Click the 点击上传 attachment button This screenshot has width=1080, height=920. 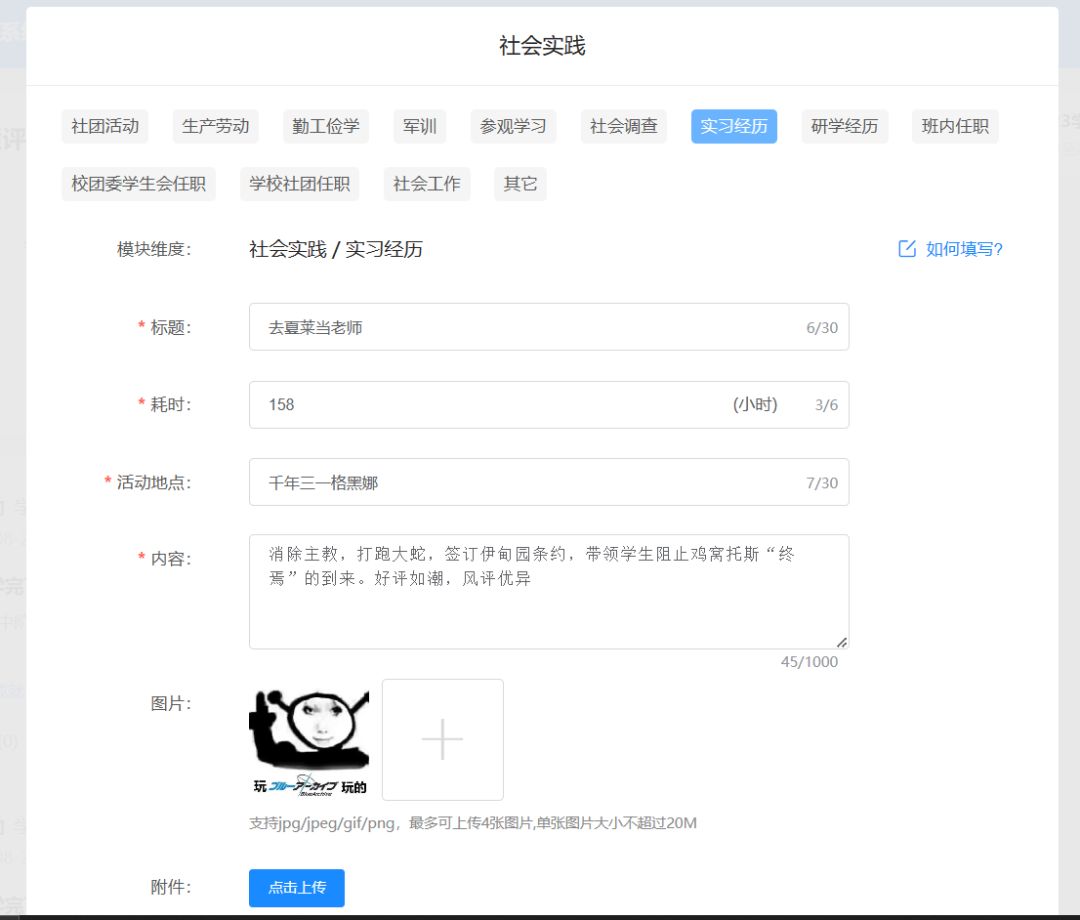[297, 888]
